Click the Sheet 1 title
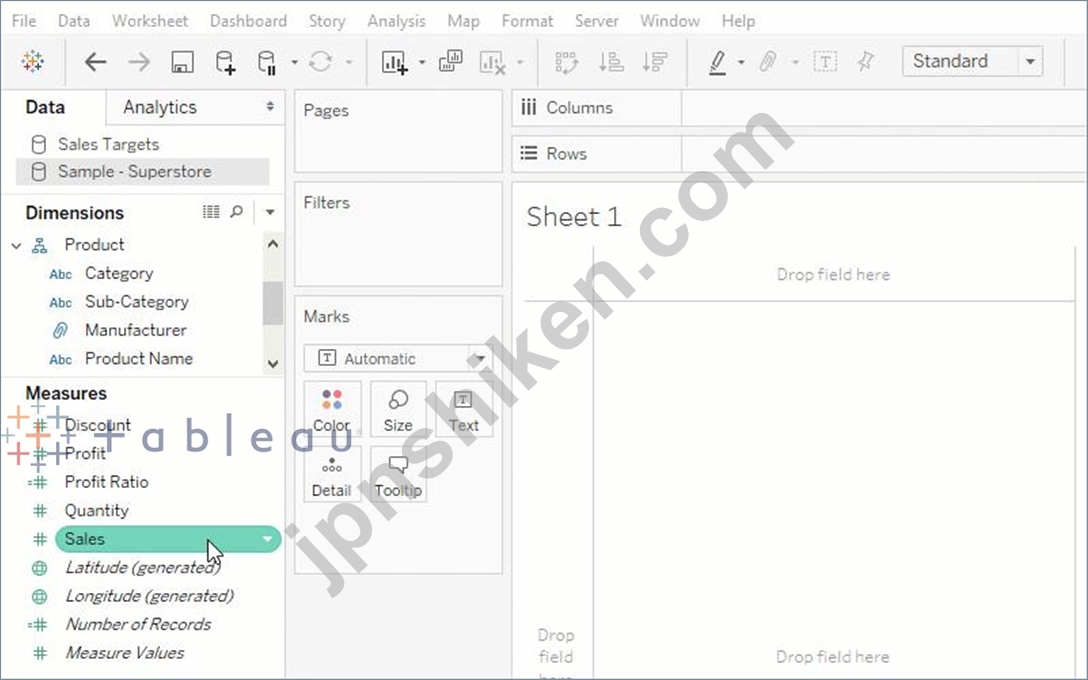This screenshot has height=680, width=1088. coord(574,217)
